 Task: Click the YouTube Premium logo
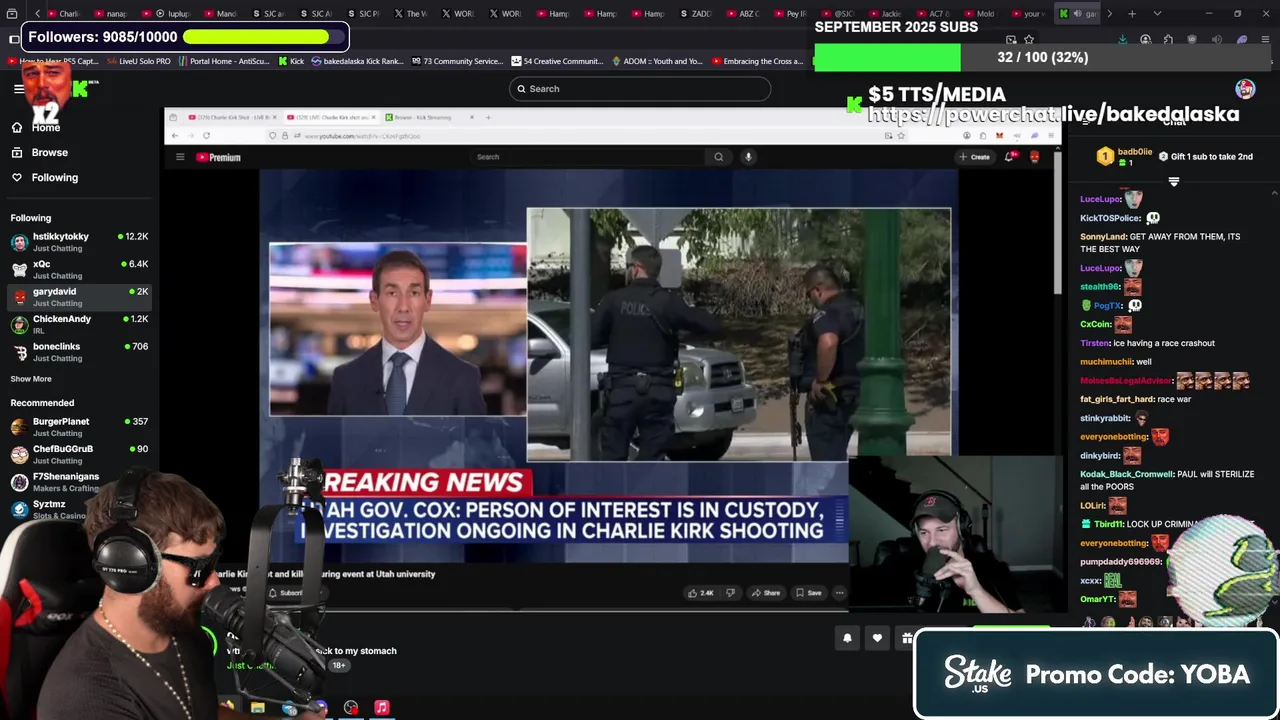(x=218, y=157)
